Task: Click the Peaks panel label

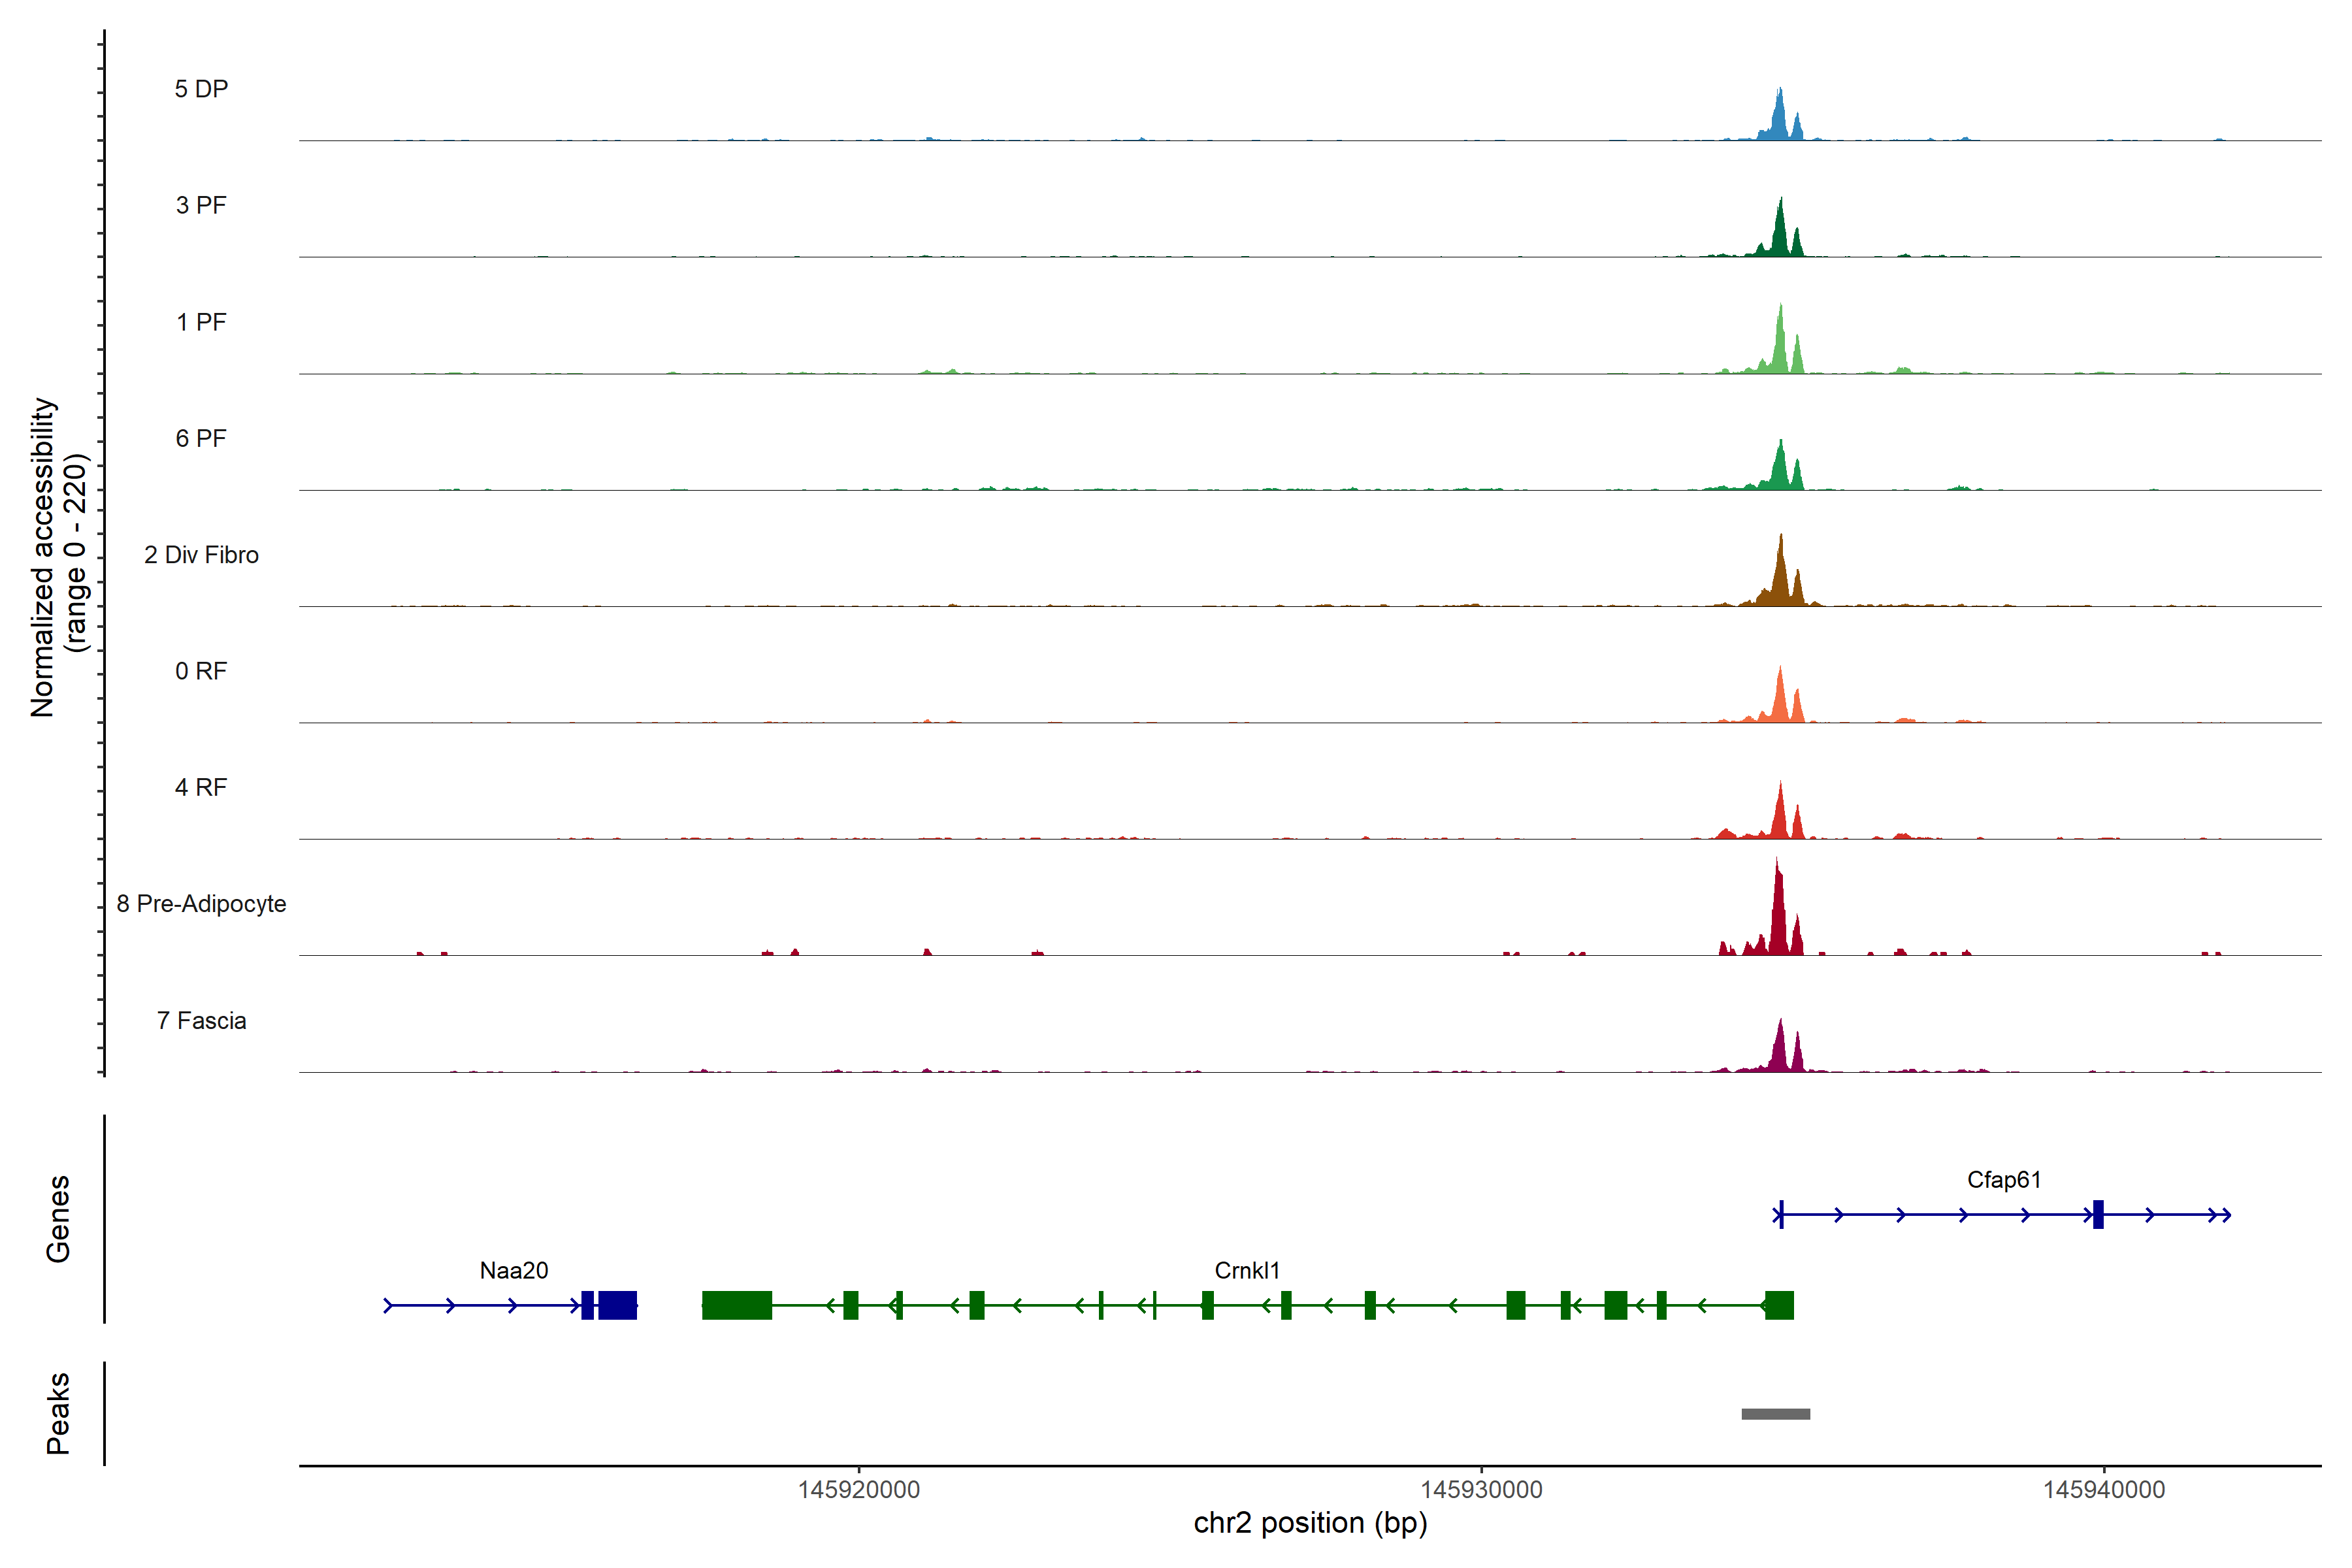Action: coord(58,1413)
